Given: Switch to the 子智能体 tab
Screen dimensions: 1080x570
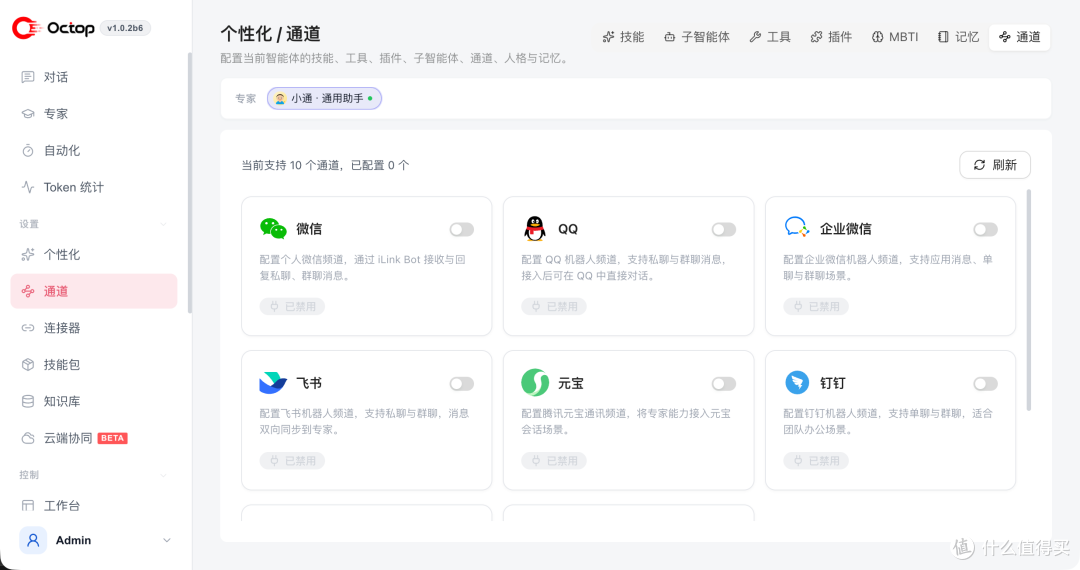Looking at the screenshot, I should point(696,37).
